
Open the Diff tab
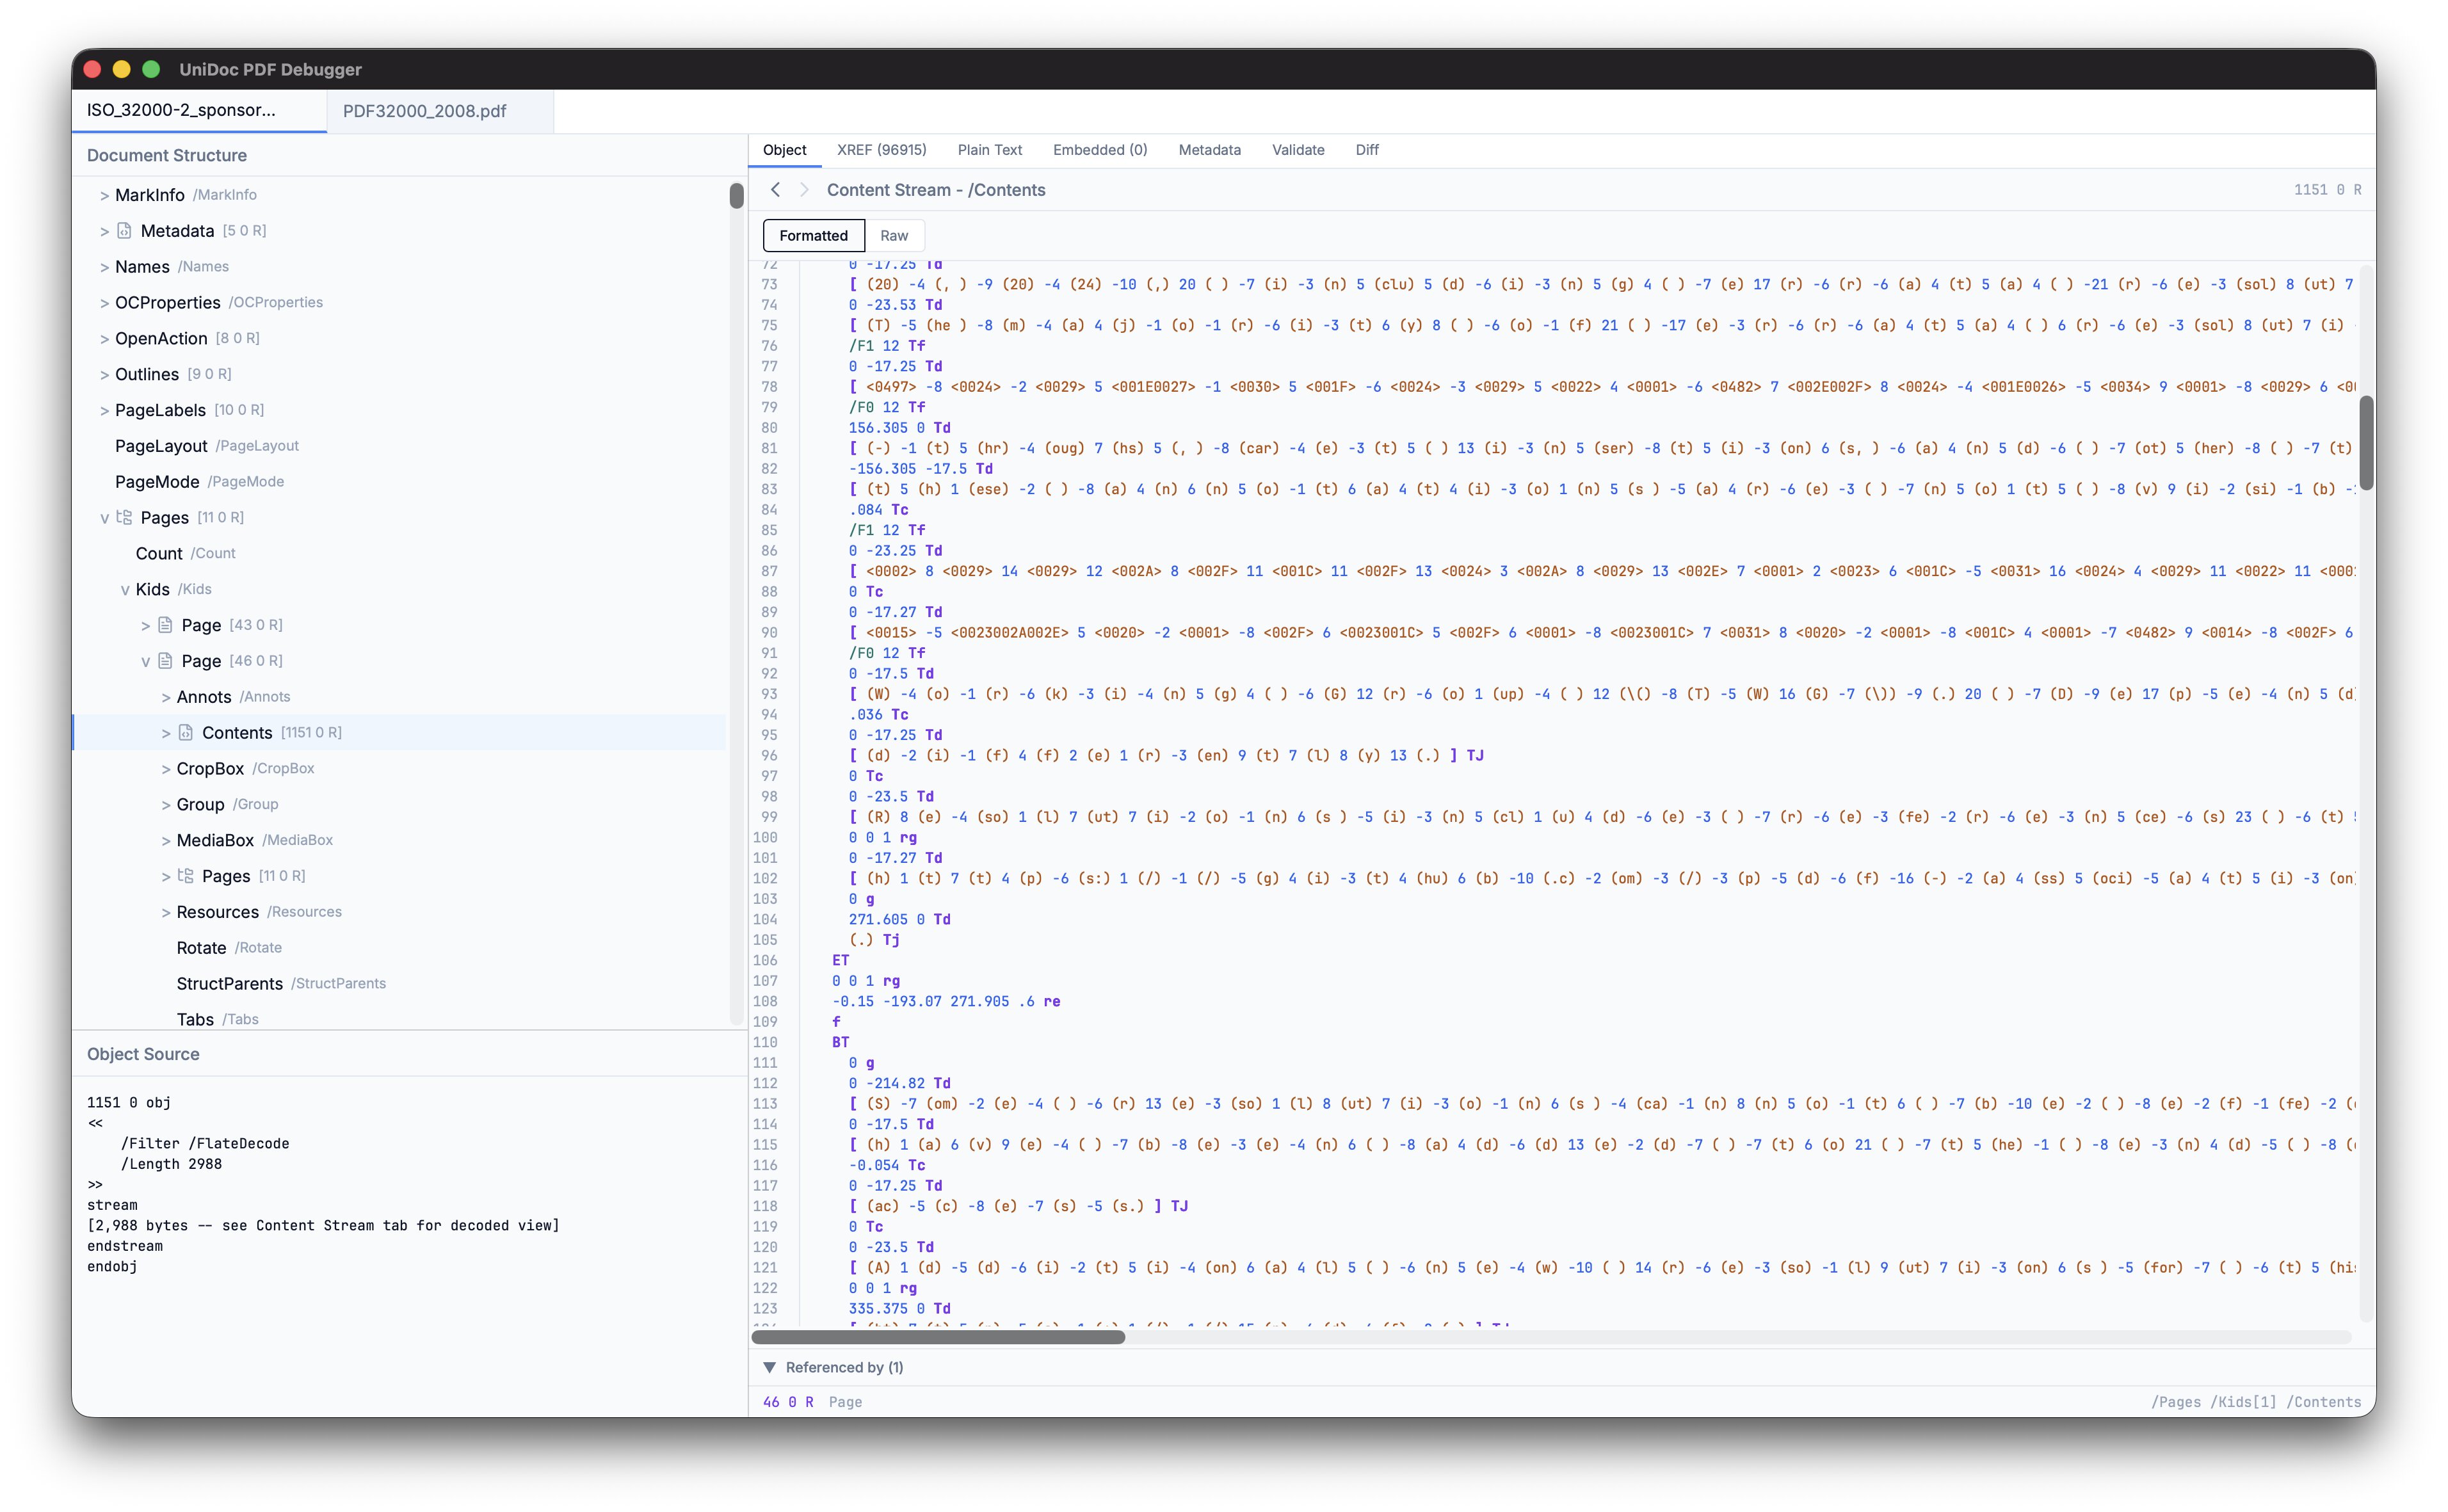point(1367,150)
